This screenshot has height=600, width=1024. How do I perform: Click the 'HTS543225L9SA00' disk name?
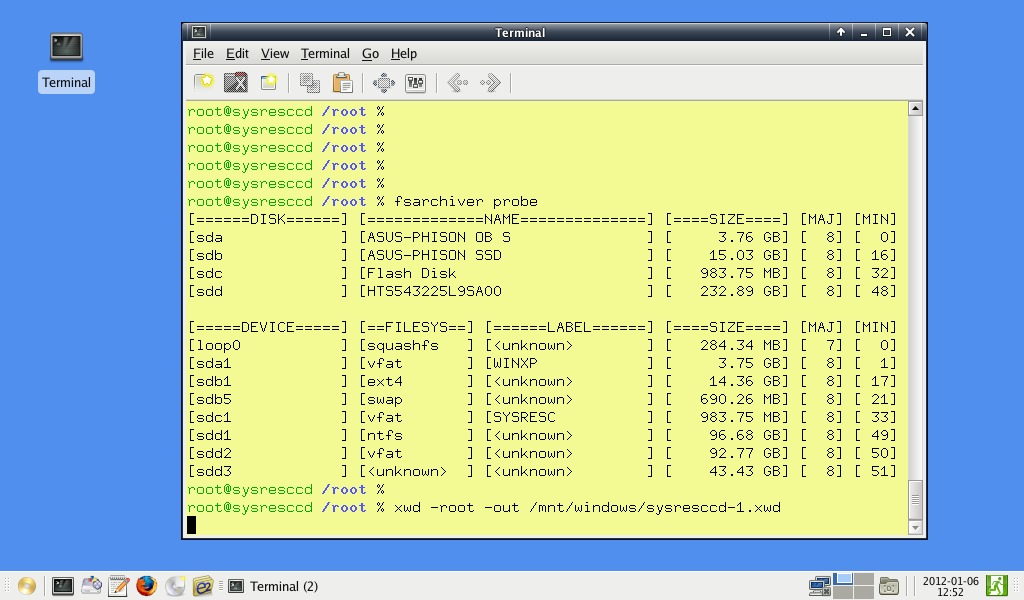[x=434, y=291]
